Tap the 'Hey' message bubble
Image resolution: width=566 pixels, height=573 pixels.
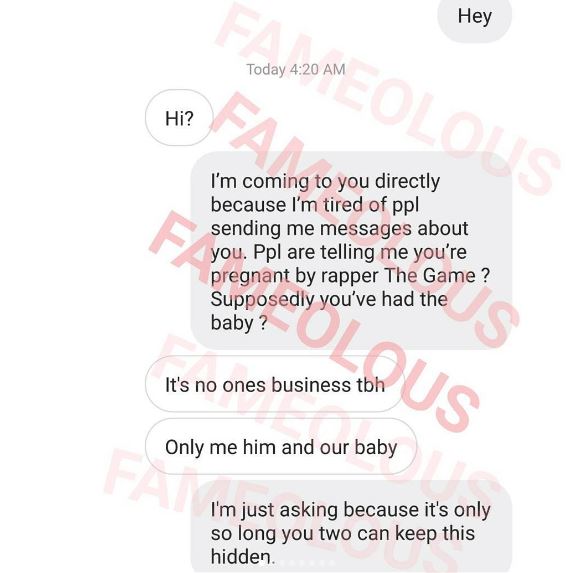474,18
